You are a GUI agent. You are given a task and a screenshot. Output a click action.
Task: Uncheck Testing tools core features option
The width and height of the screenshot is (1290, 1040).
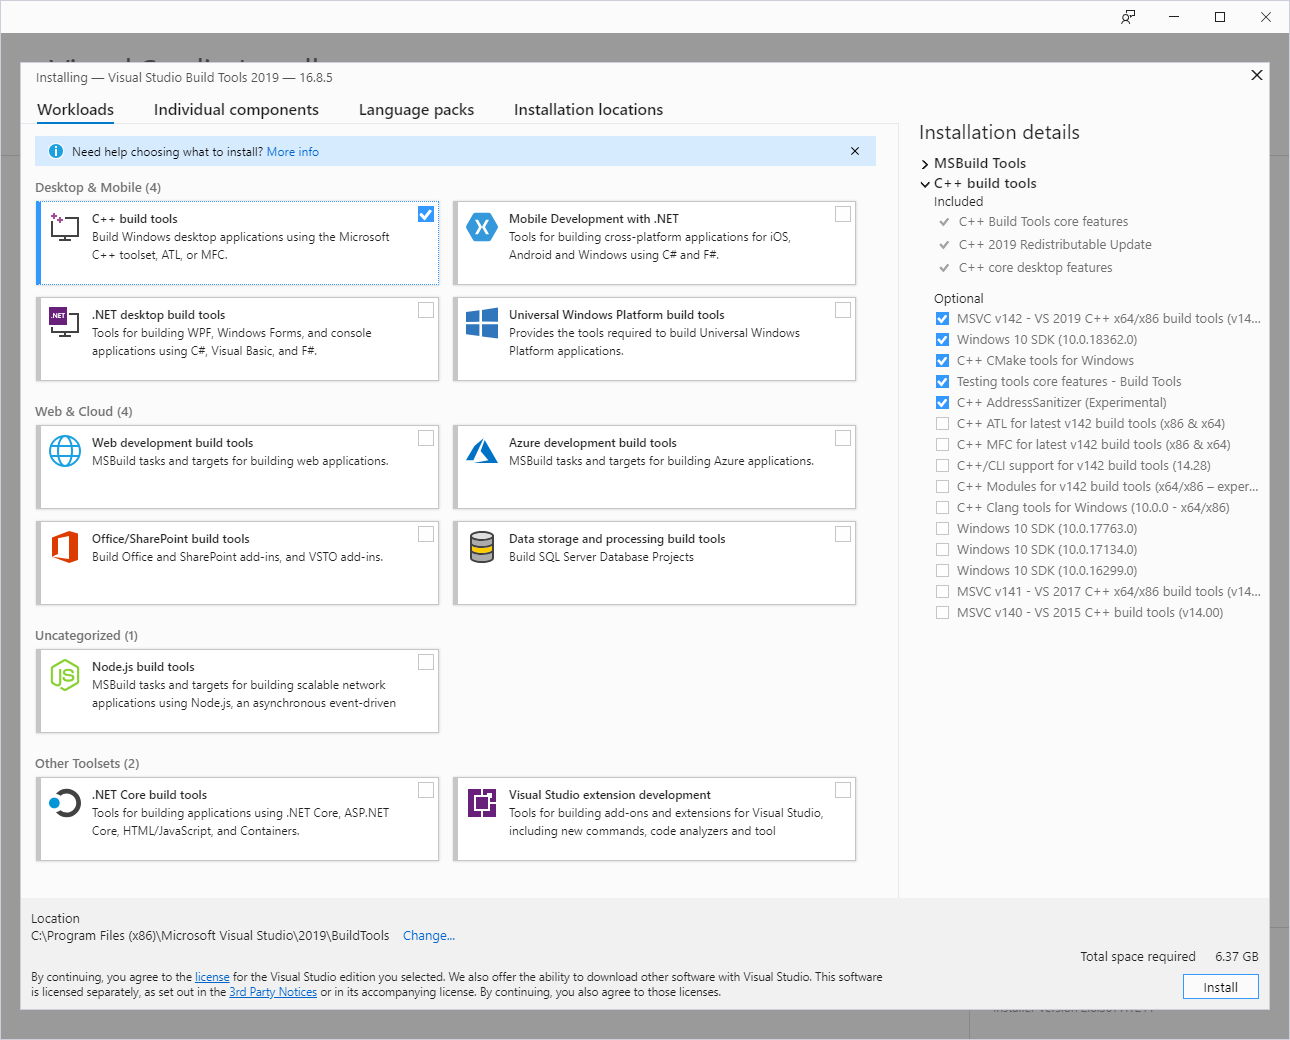[942, 382]
